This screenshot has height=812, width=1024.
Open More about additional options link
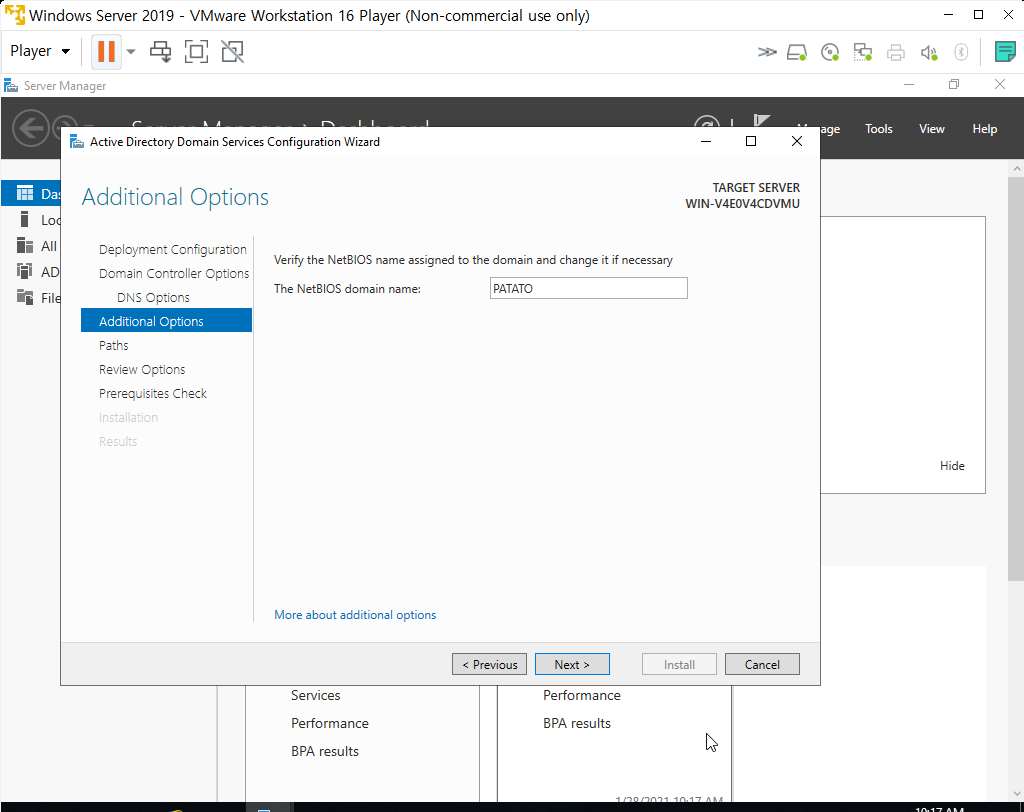point(355,615)
